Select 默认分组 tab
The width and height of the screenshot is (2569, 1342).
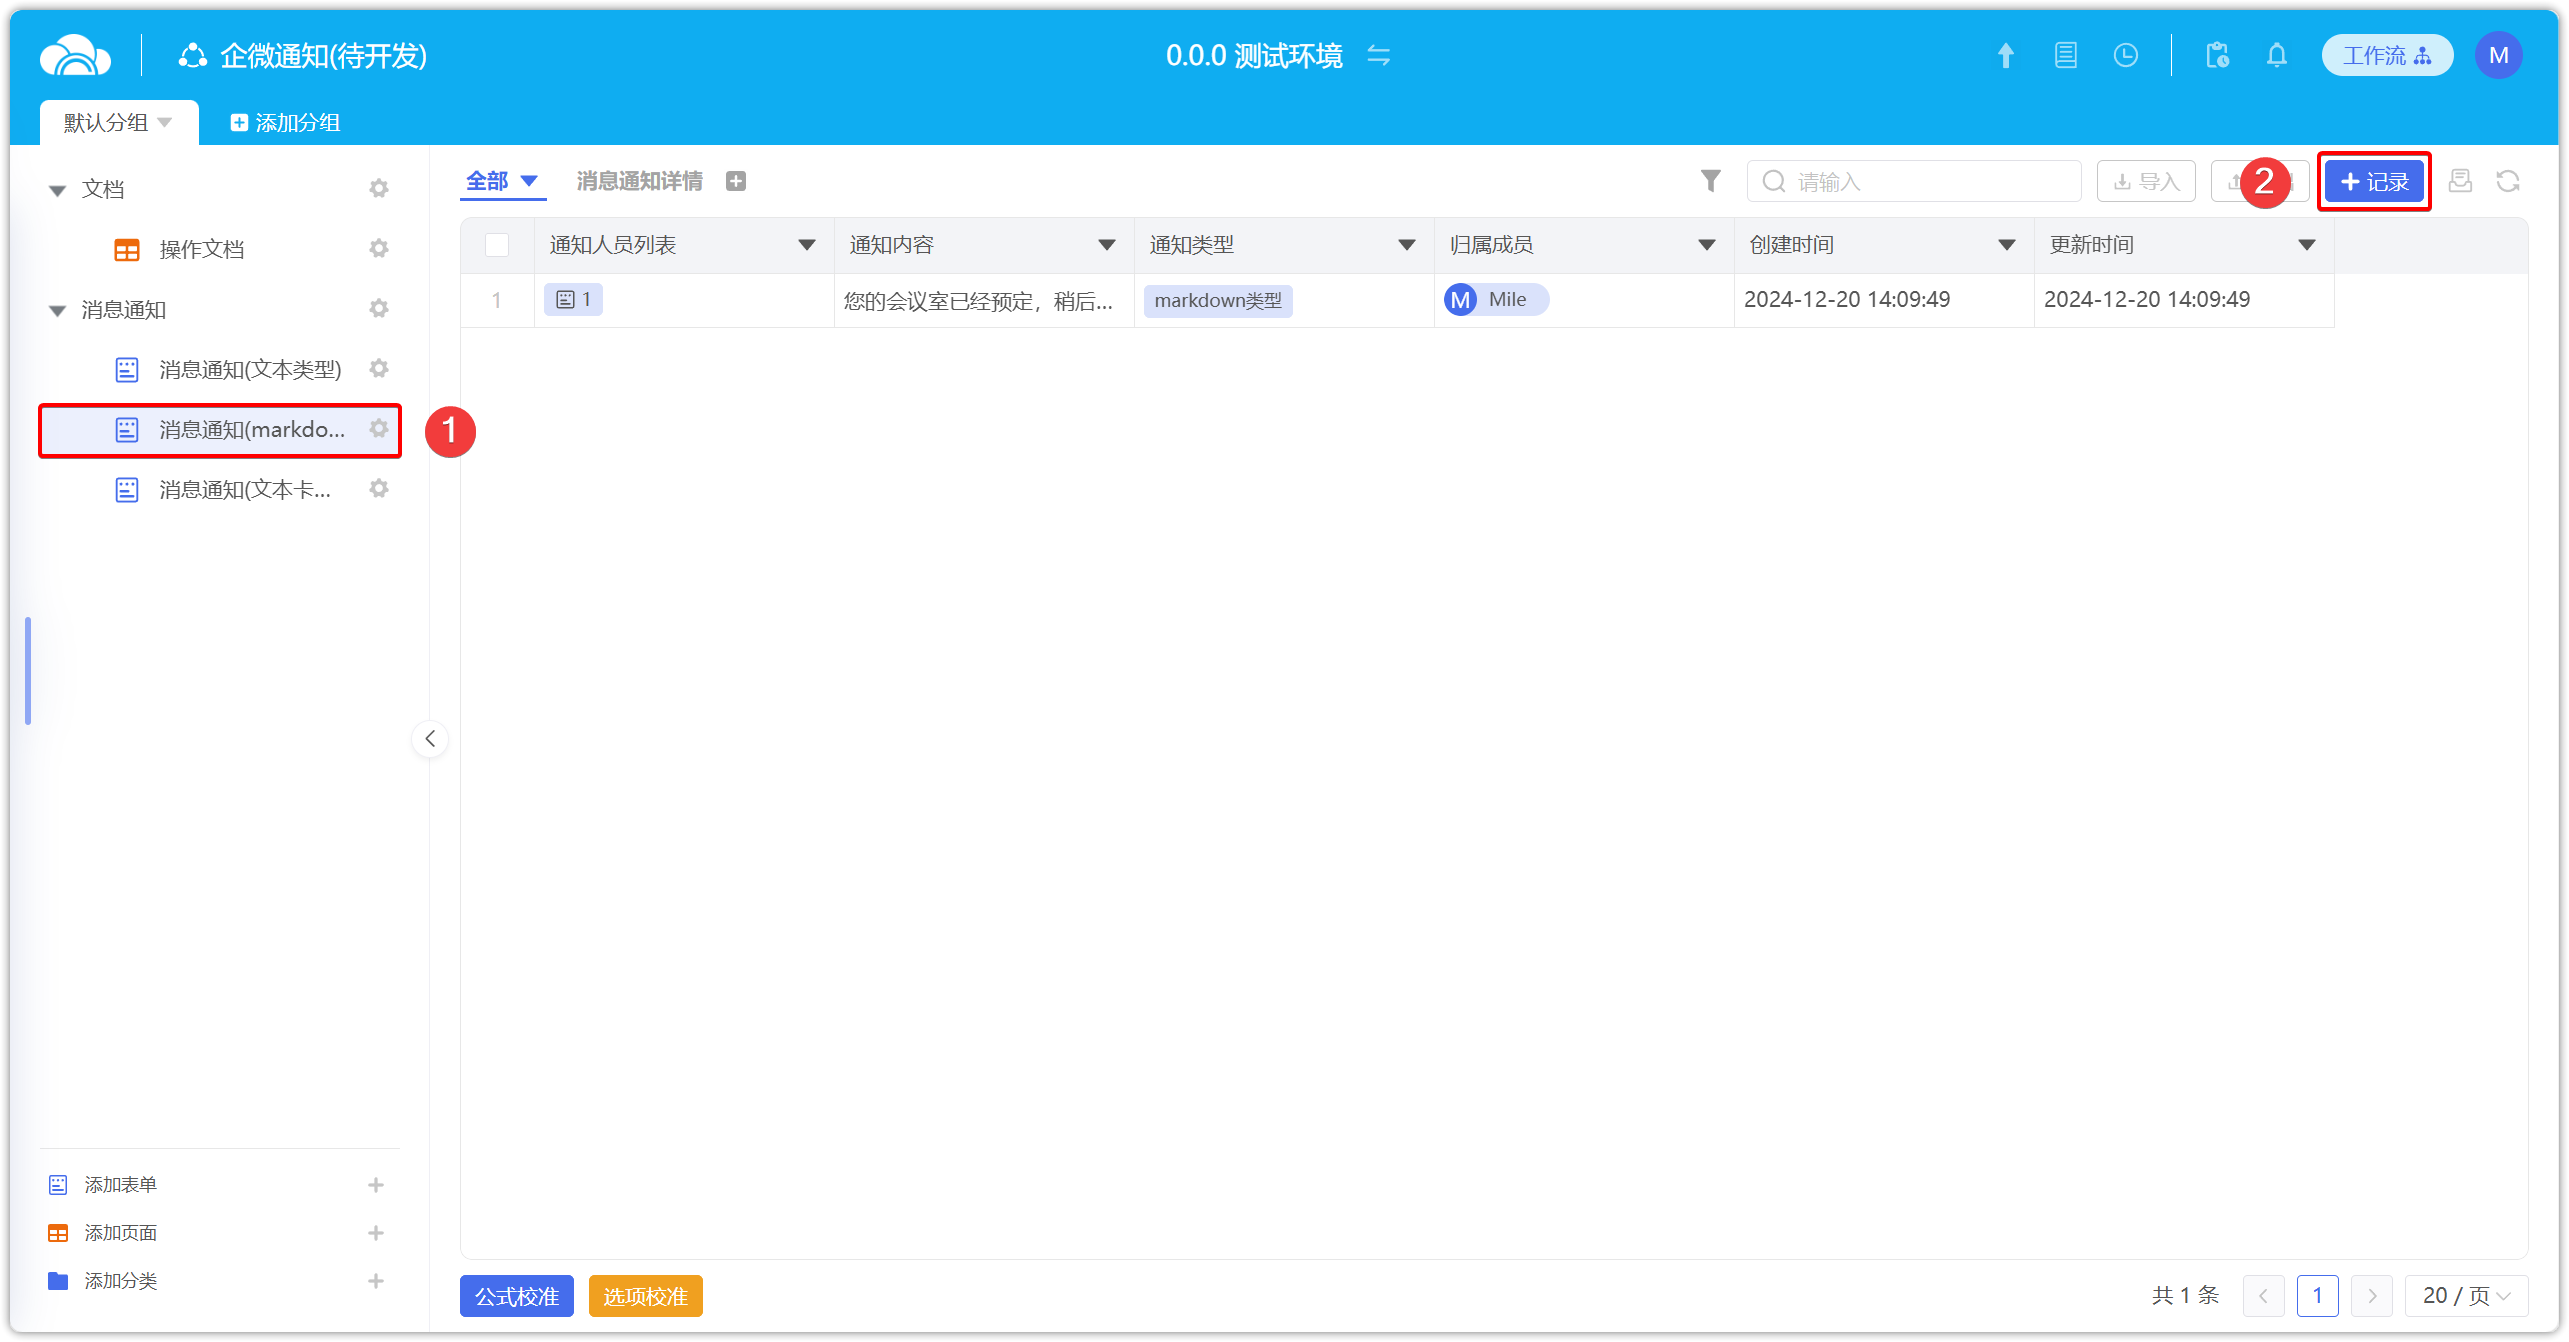119,122
